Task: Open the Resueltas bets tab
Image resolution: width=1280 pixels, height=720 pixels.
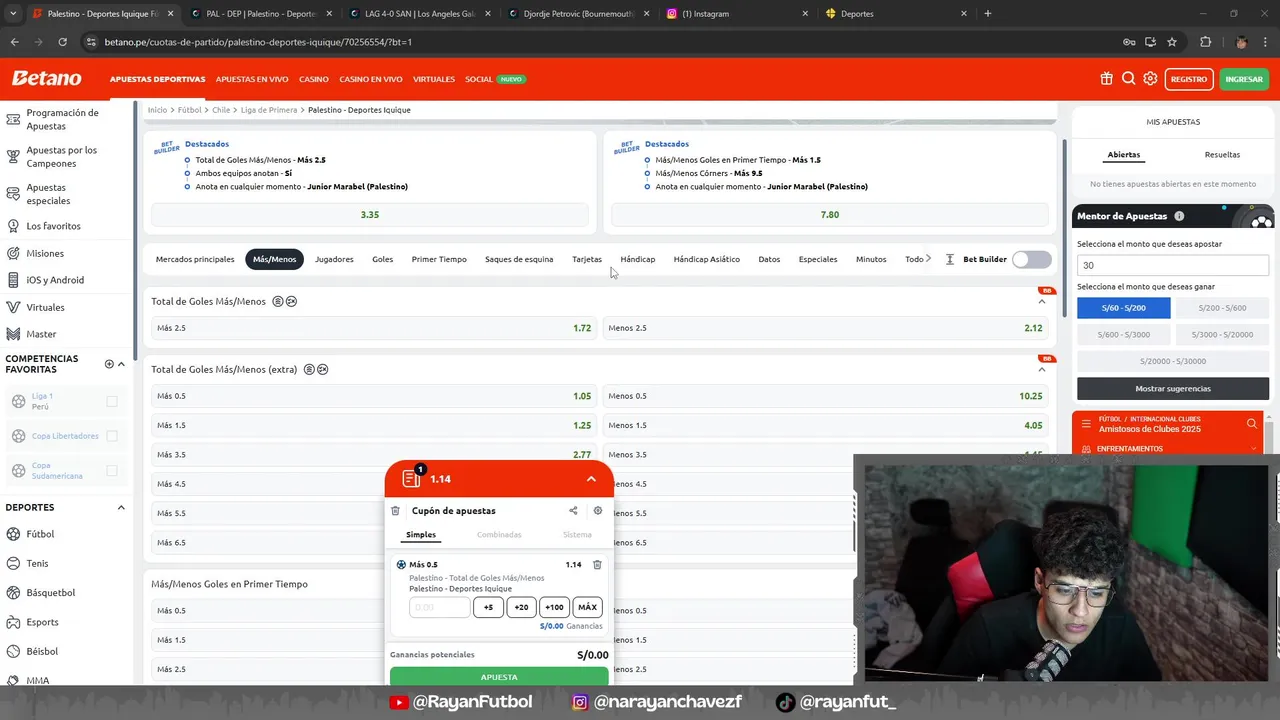Action: pos(1222,155)
